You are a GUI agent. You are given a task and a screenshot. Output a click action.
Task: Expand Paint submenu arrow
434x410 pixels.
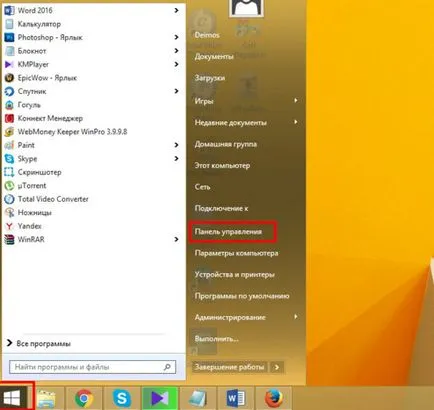pos(176,145)
